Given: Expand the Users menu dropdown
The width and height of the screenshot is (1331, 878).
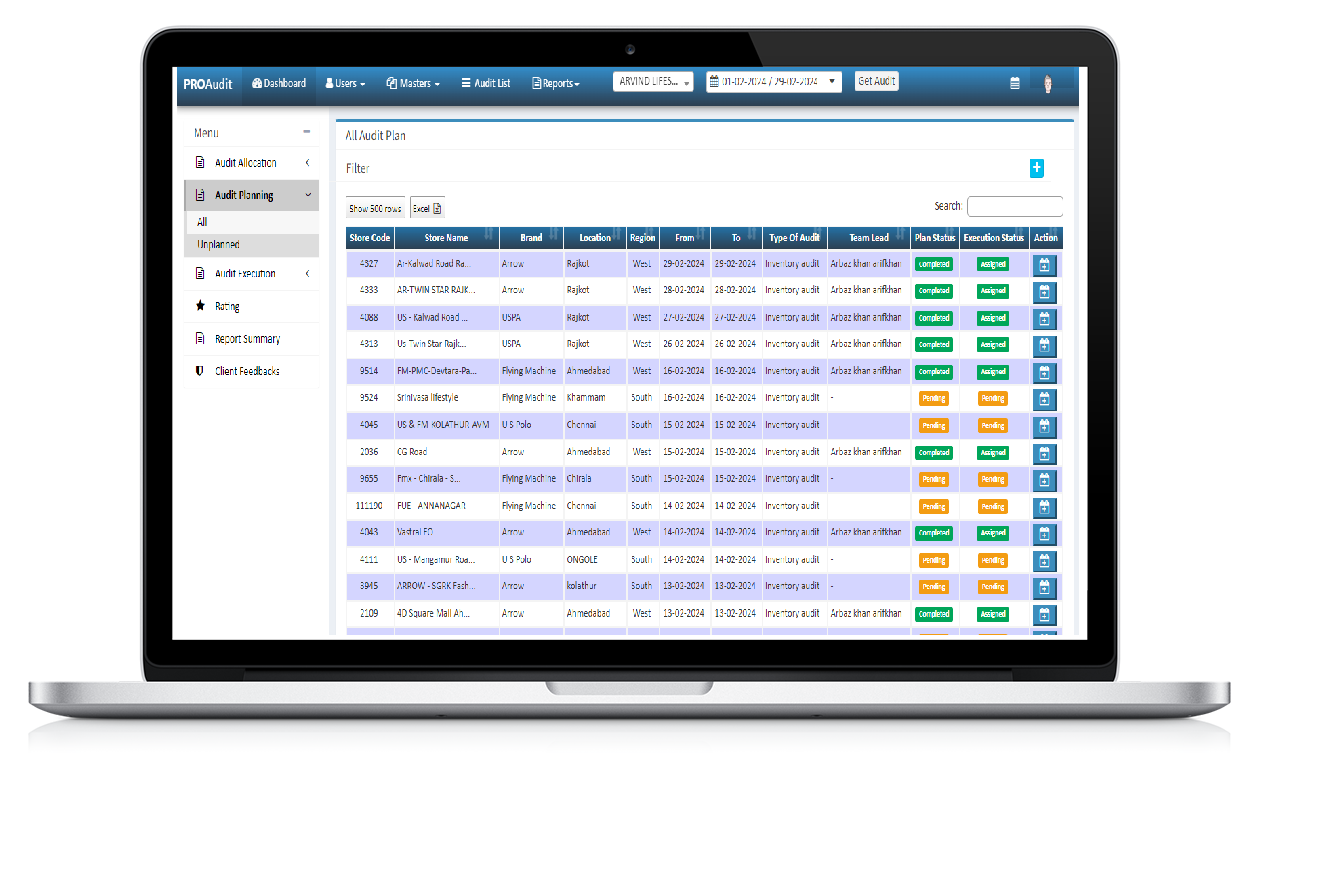Looking at the screenshot, I should (345, 84).
